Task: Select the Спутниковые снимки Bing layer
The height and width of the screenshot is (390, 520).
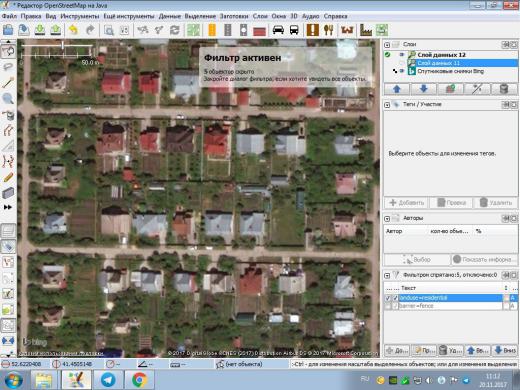Action: [x=450, y=71]
